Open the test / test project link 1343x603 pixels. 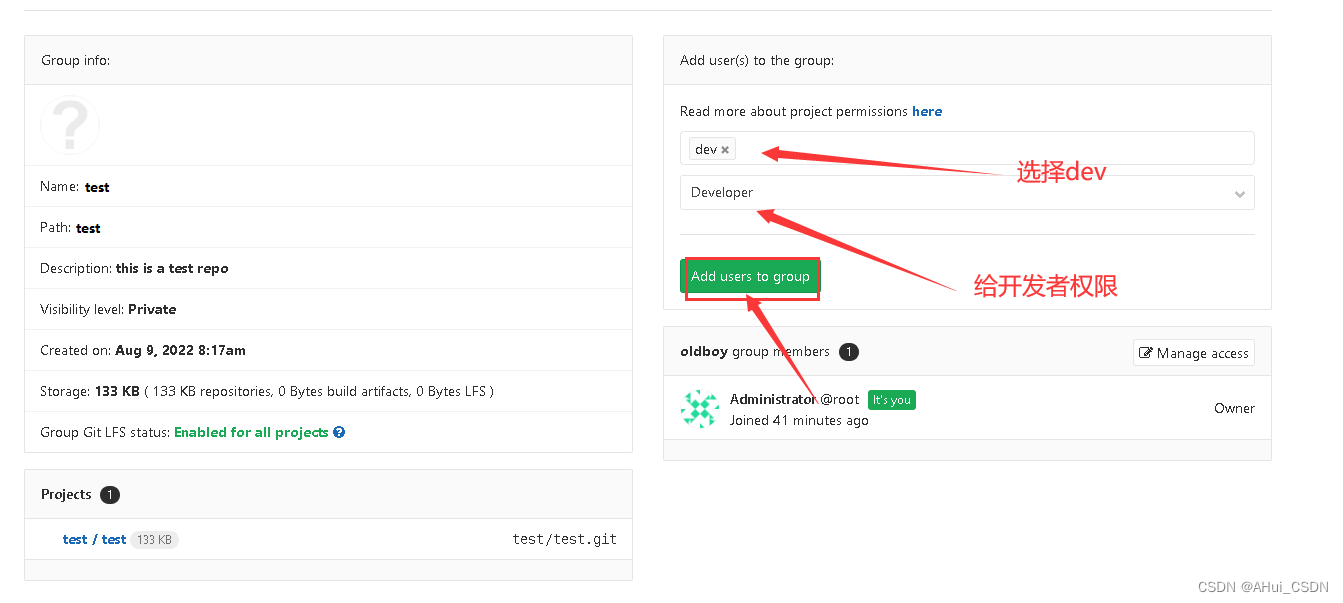pyautogui.click(x=94, y=540)
